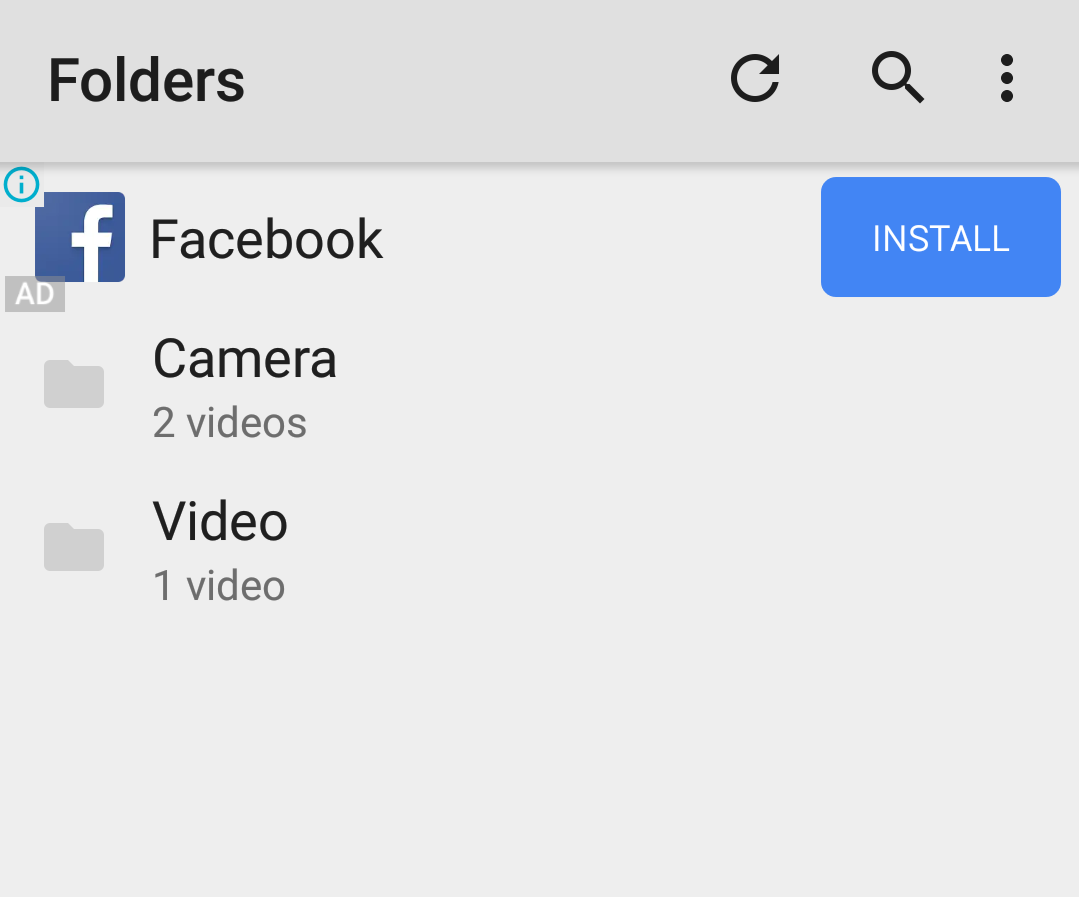Viewport: 1079px width, 897px height.
Task: Tap the "1 video" count label
Action: (218, 586)
